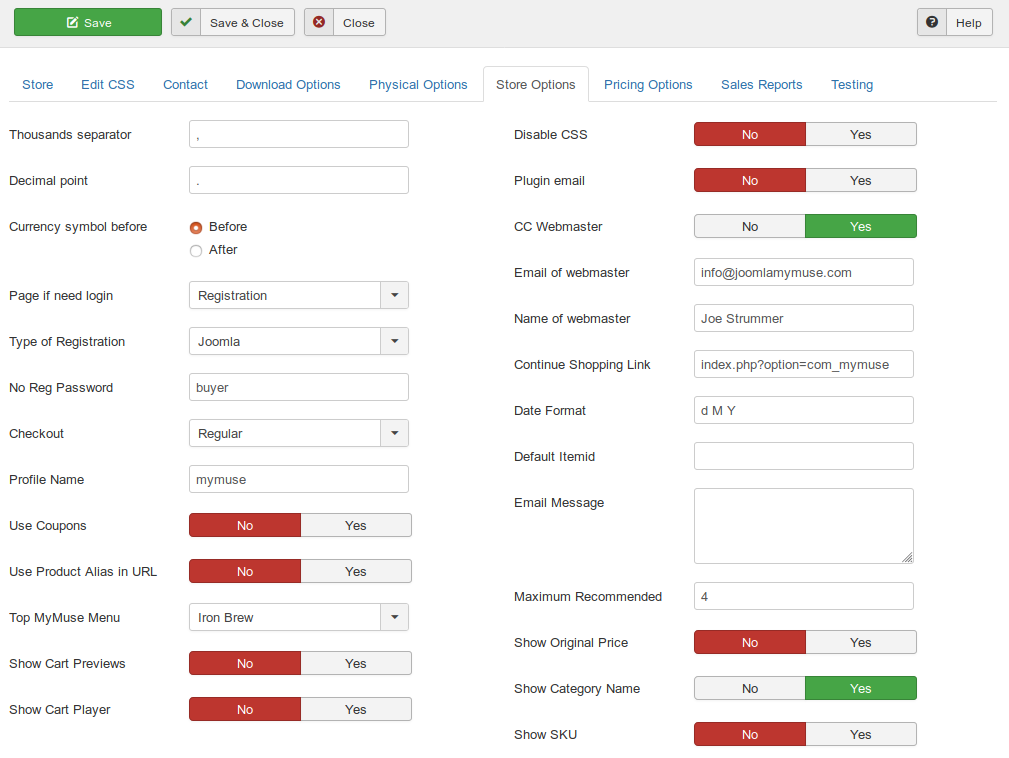Screen dimensions: 1009x758
Task: Click the Email of webmaster field
Action: point(803,272)
